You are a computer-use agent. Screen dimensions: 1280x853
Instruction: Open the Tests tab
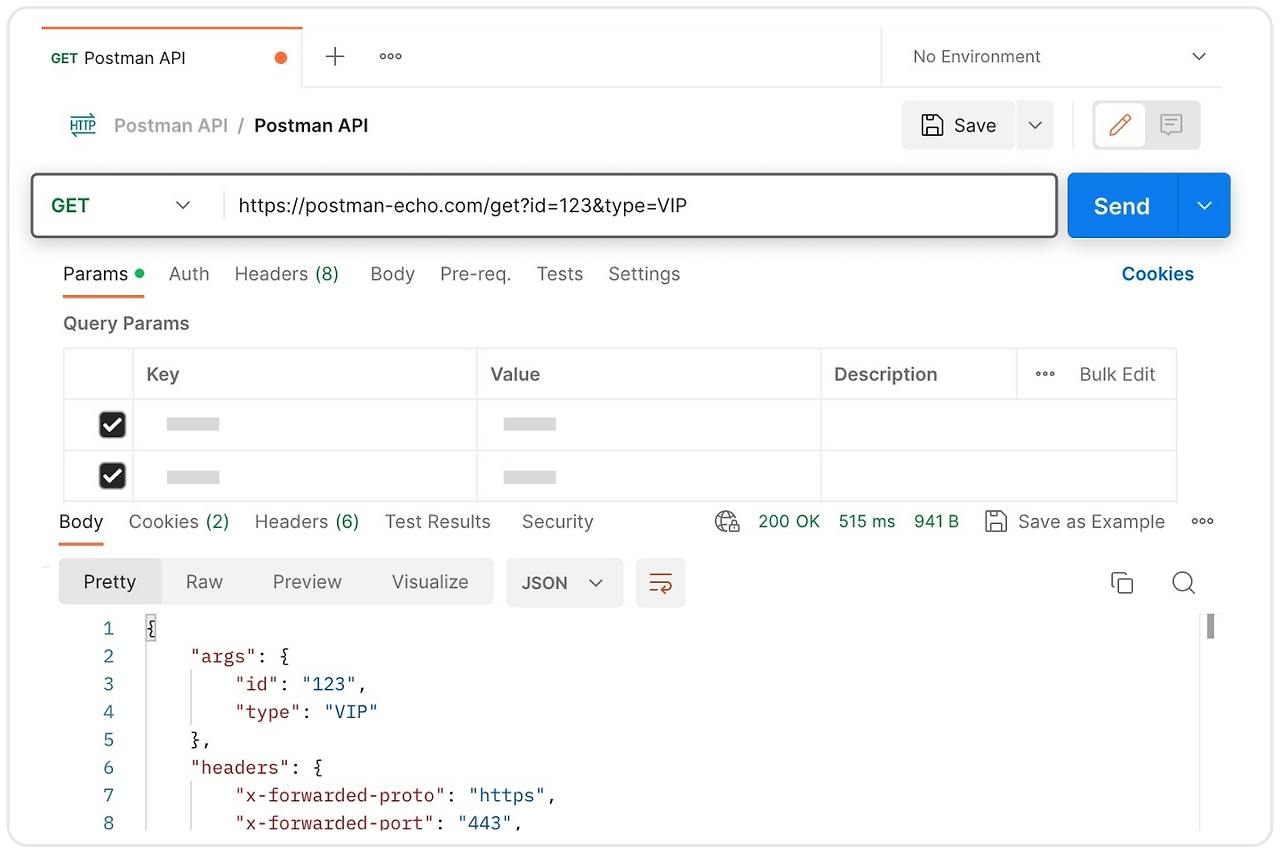point(559,274)
